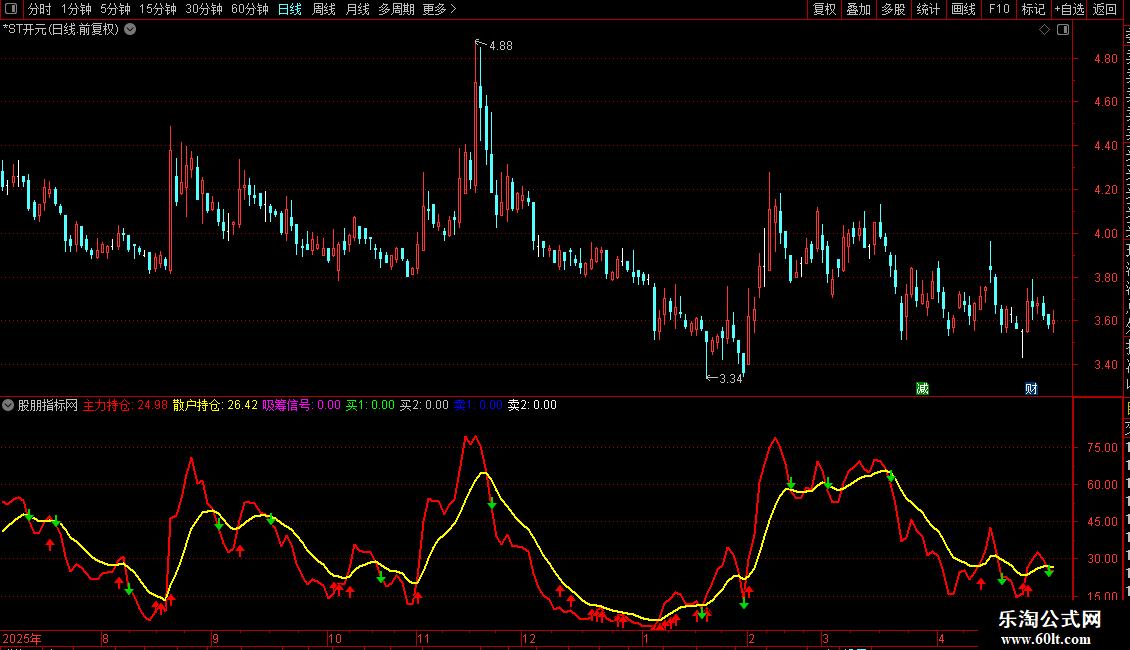Click the 2025年 label on time axis

coord(22,638)
